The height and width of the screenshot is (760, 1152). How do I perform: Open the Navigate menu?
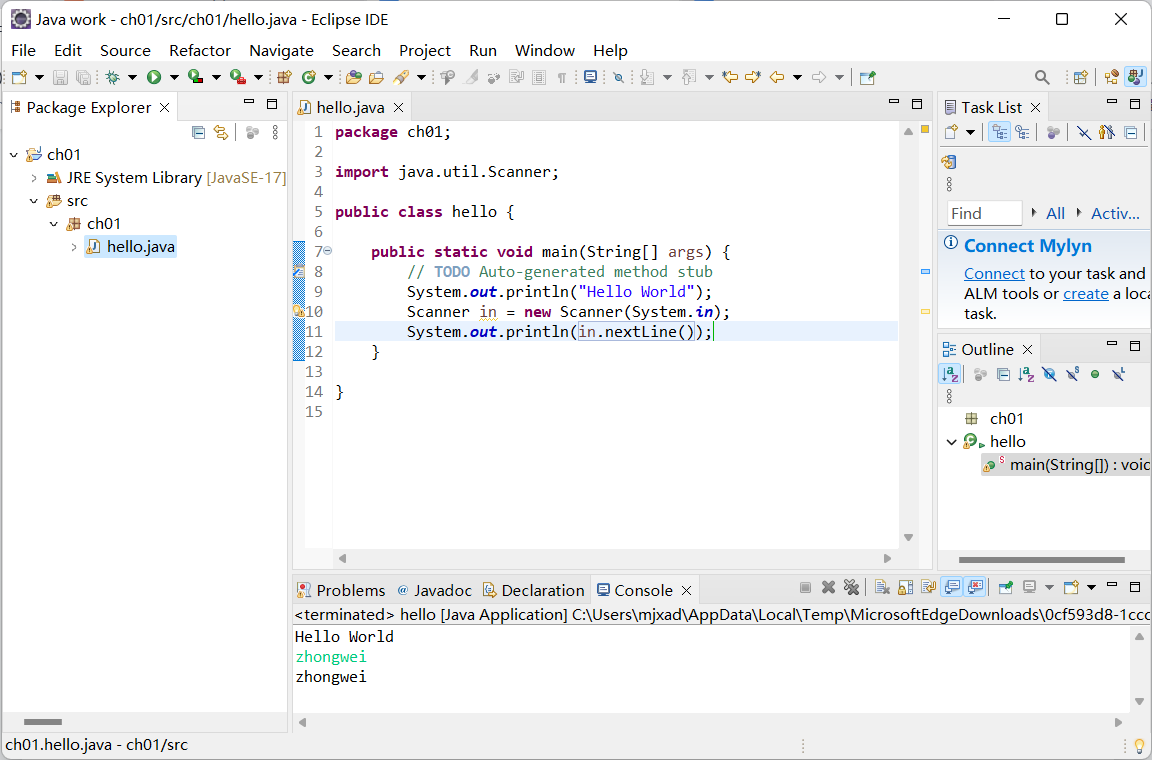(x=281, y=51)
